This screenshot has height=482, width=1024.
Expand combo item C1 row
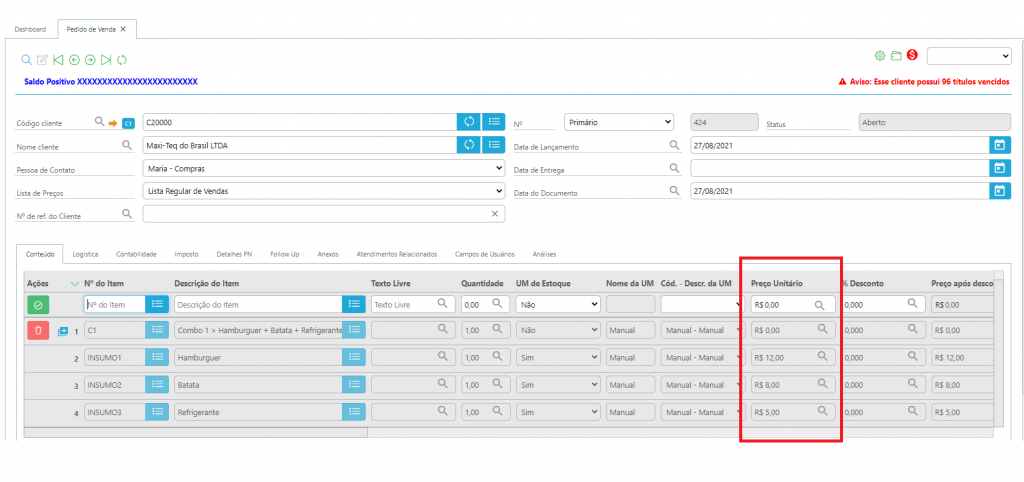pyautogui.click(x=65, y=330)
